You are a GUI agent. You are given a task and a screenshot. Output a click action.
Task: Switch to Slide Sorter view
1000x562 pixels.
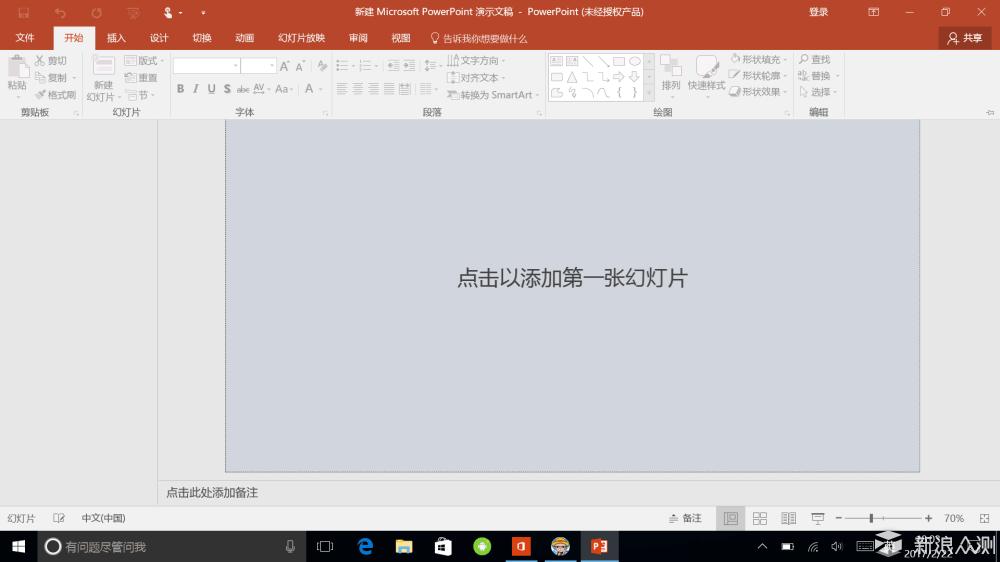(x=760, y=519)
